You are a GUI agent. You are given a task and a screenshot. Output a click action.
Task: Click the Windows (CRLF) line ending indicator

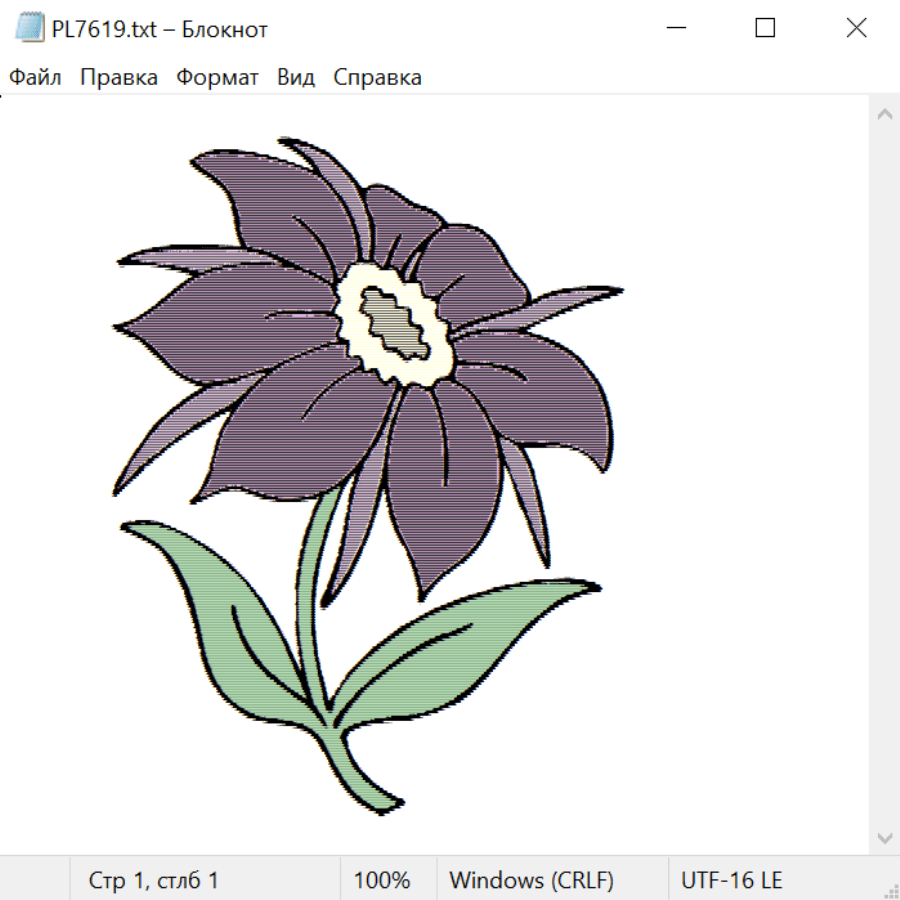pyautogui.click(x=531, y=881)
